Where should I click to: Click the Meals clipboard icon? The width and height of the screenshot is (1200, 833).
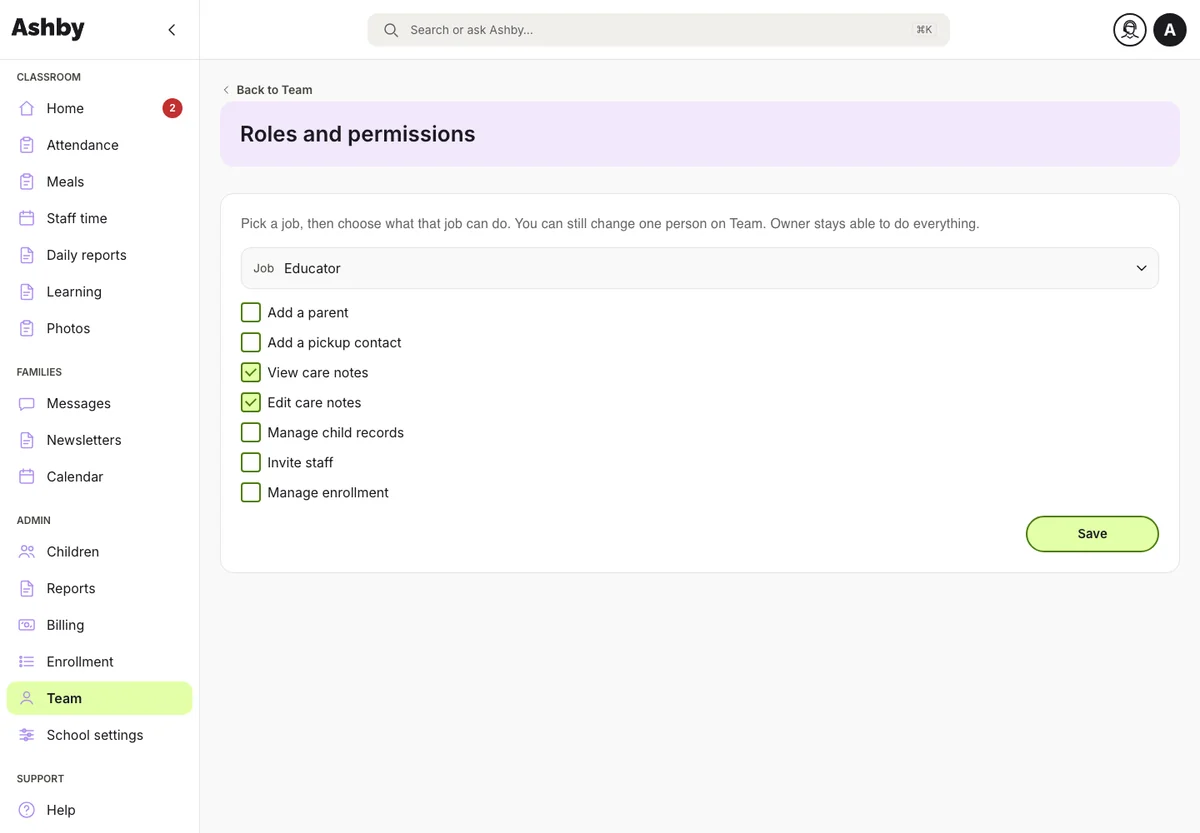(x=27, y=182)
